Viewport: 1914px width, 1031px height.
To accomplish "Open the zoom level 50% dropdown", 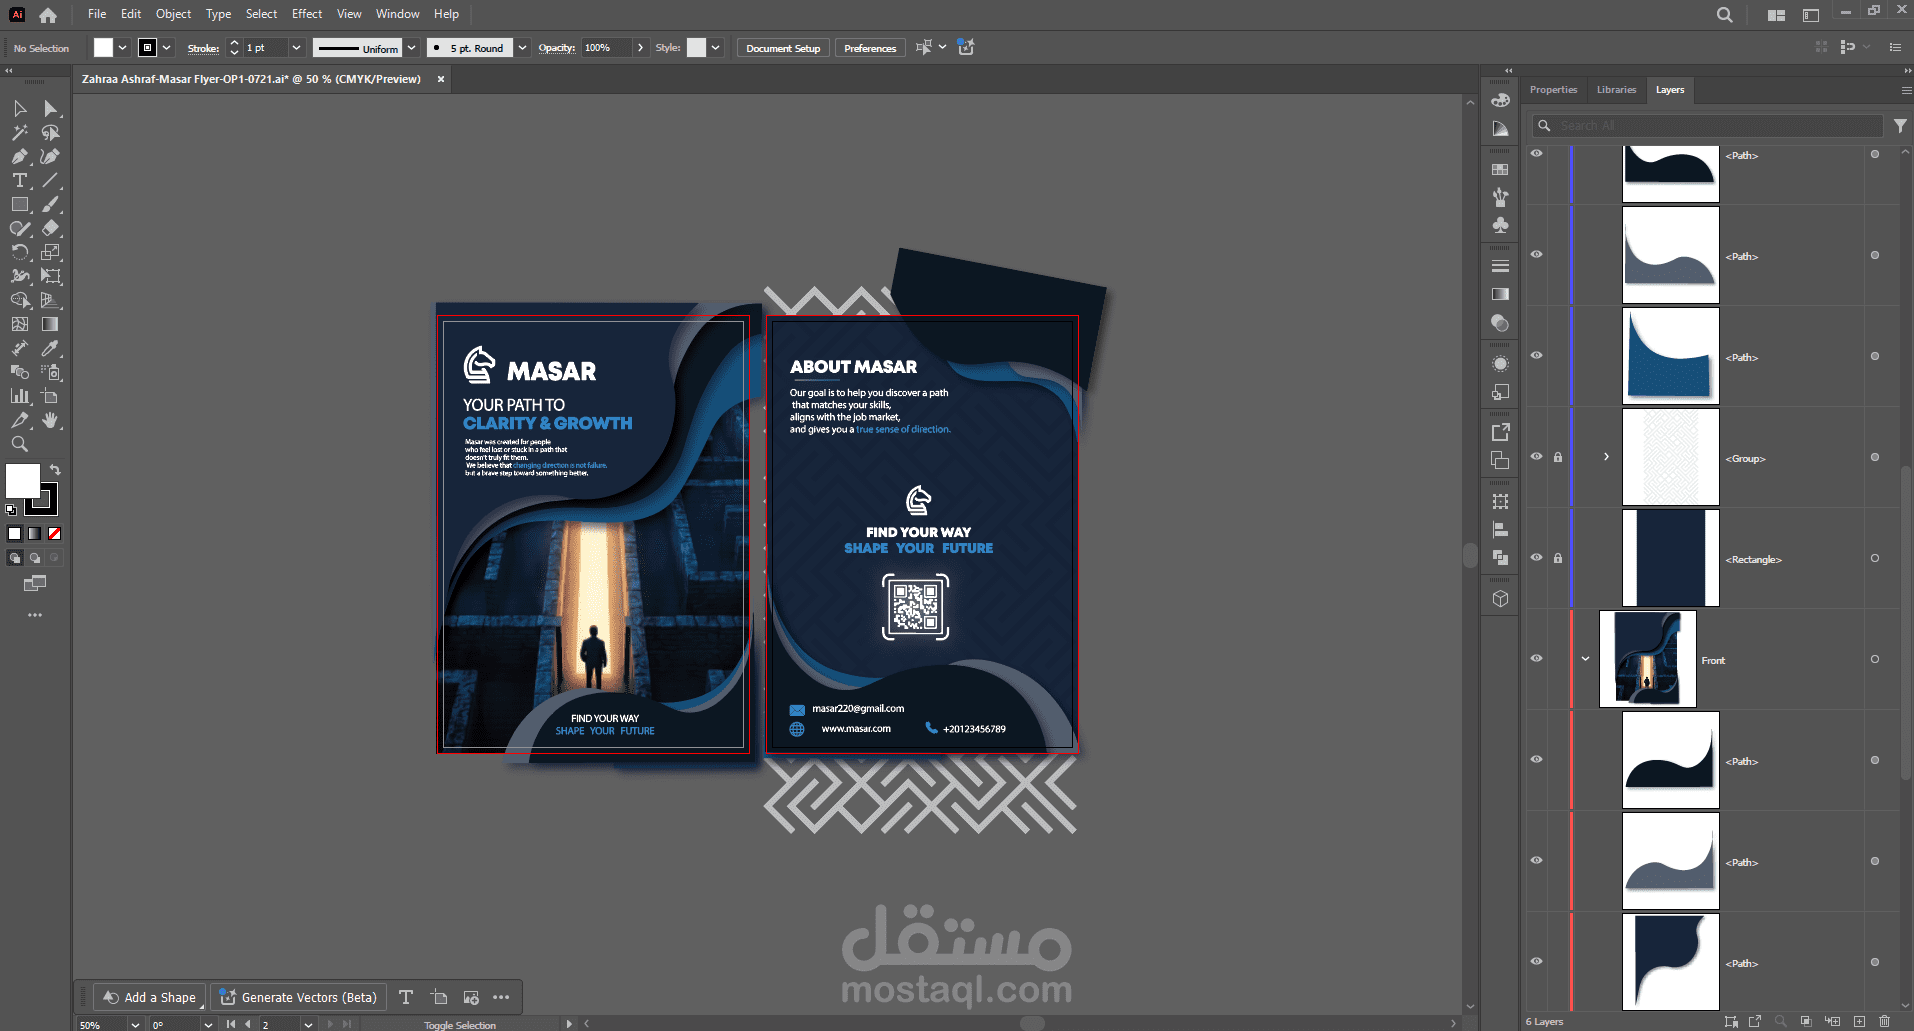I will [135, 1025].
